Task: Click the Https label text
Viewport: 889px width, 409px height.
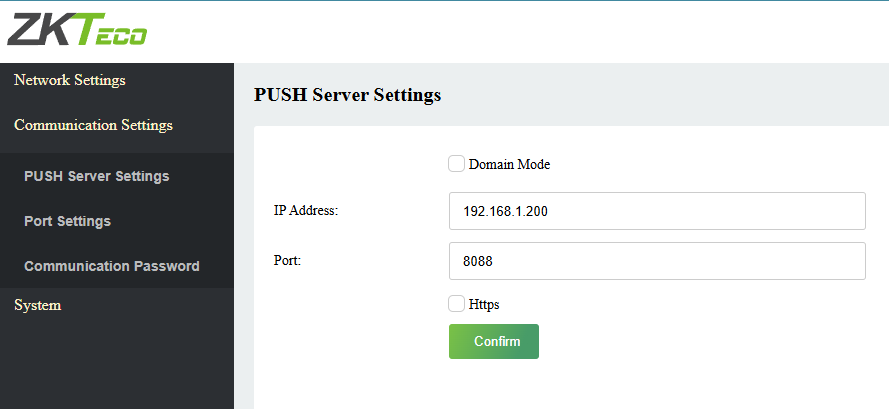Action: point(484,304)
